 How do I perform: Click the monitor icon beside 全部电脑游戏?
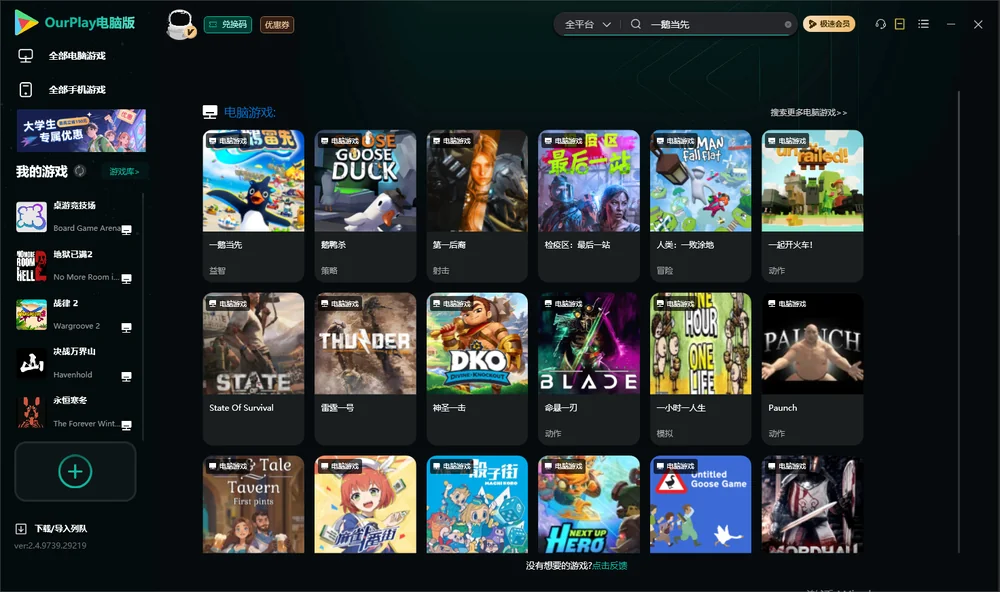pos(26,56)
